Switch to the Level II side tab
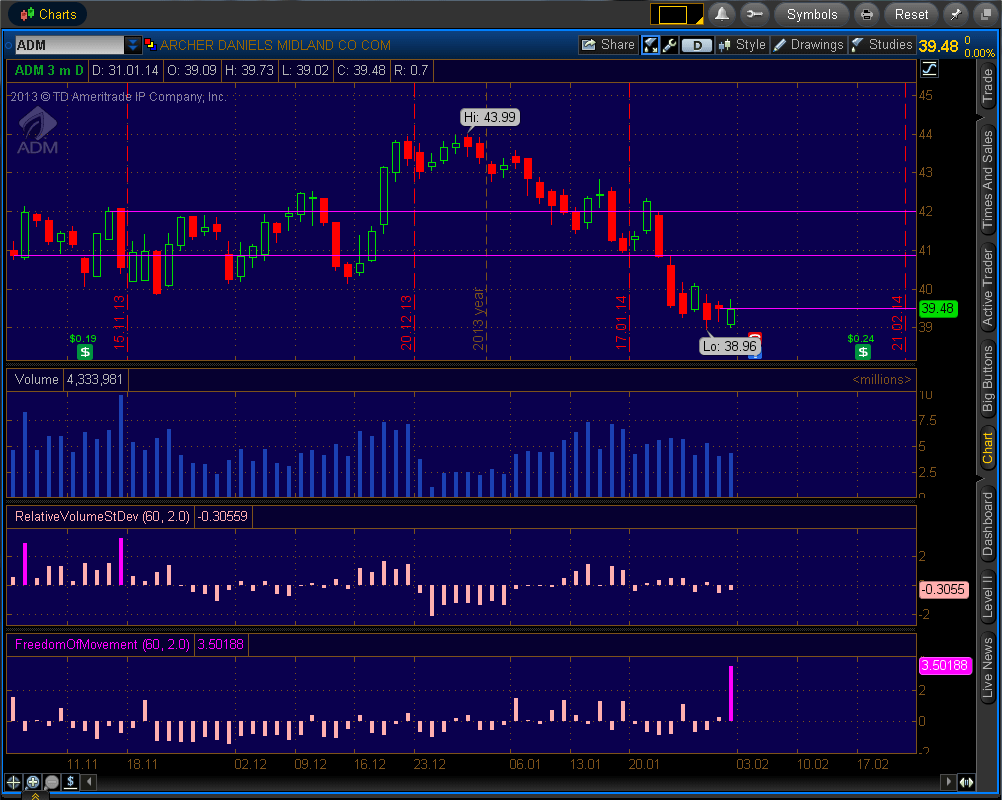Image resolution: width=1002 pixels, height=800 pixels. coord(988,594)
